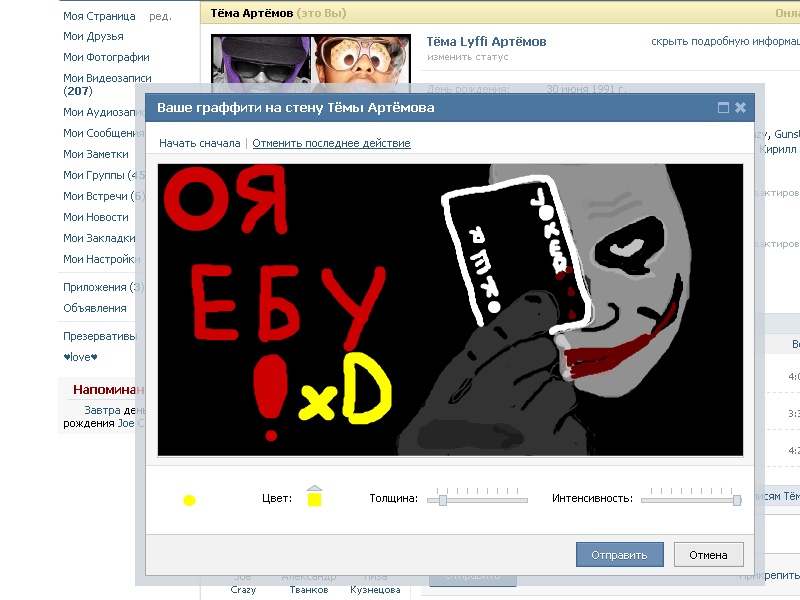Send graffiti with Отправить button
This screenshot has width=800, height=600.
tap(619, 555)
